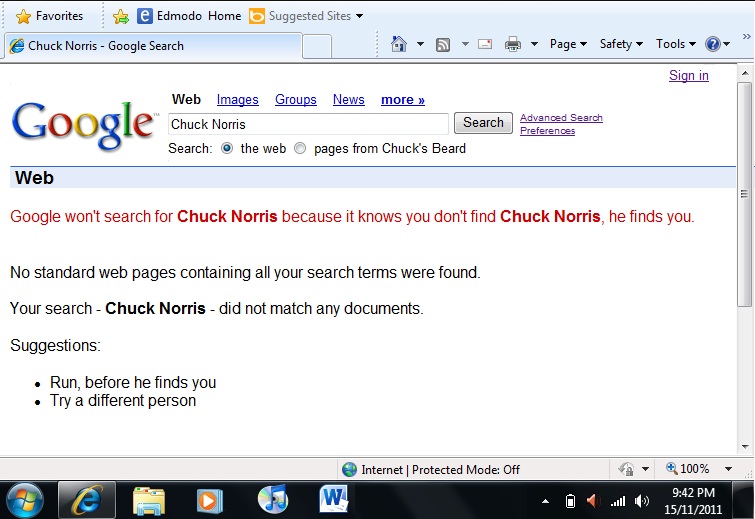Open the Safety dropdown menu
This screenshot has width=755, height=519.
coord(621,44)
